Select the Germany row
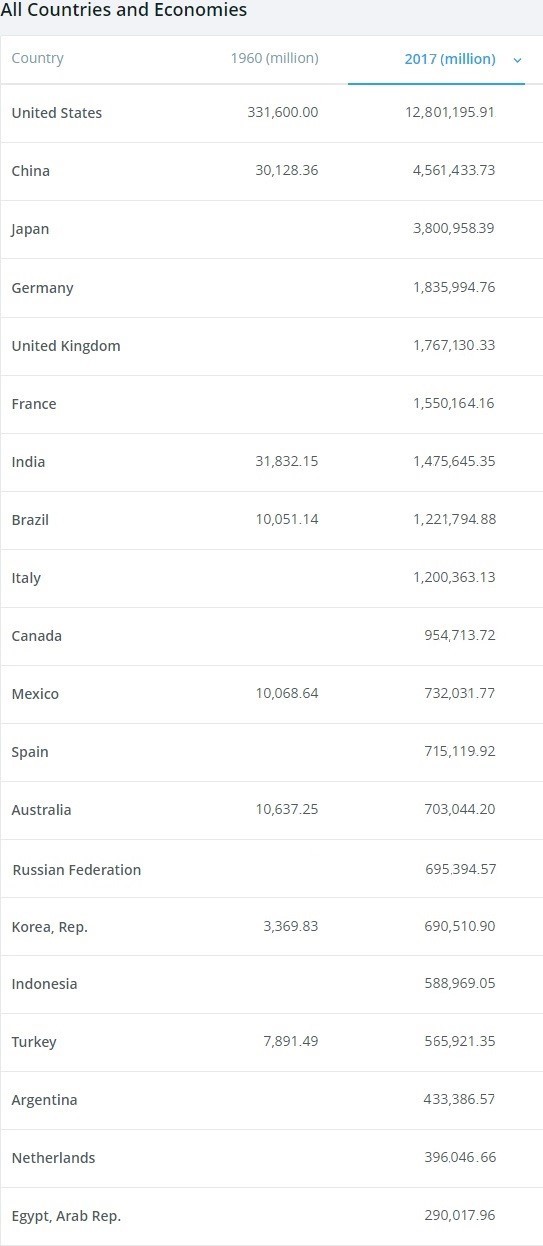Viewport: 543px width, 1246px height. [x=271, y=288]
